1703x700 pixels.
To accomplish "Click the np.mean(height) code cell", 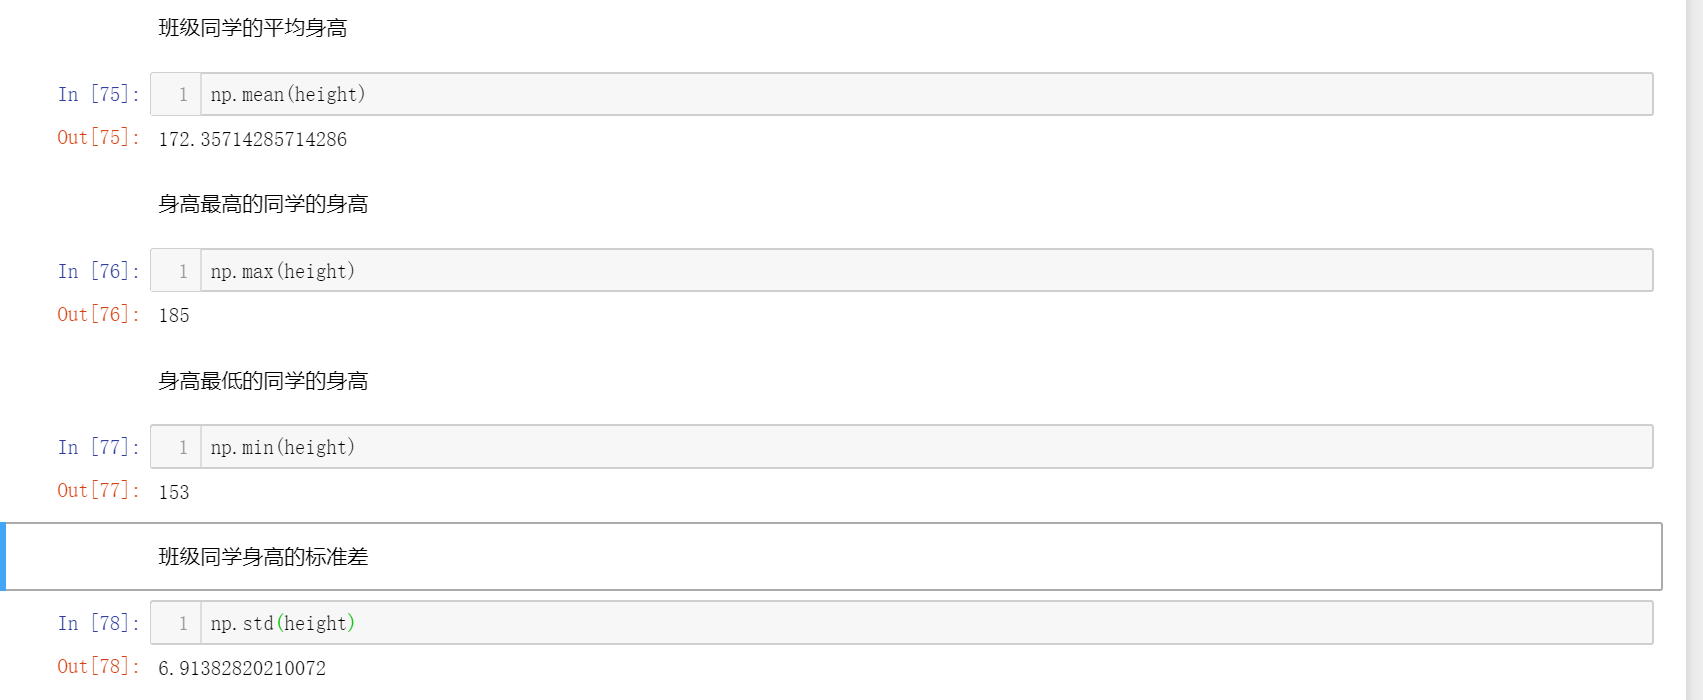I will point(900,94).
